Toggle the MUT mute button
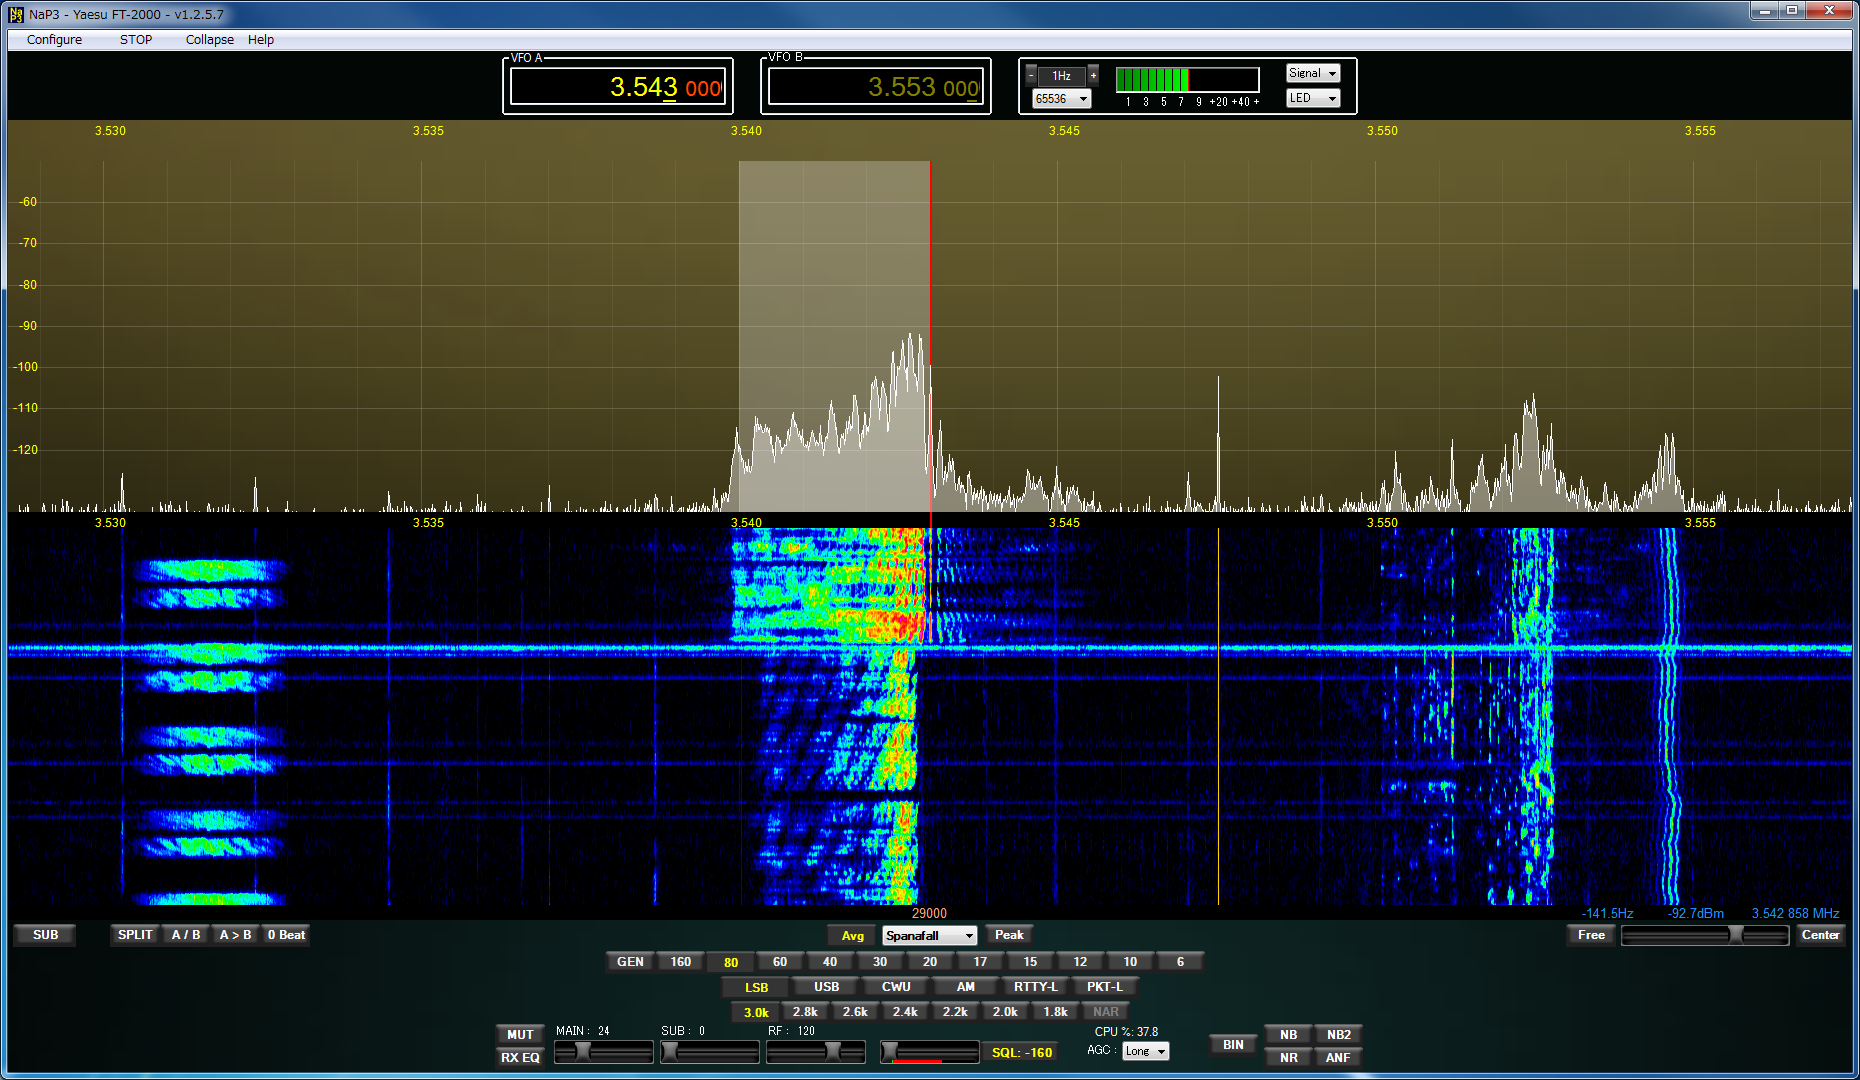This screenshot has height=1080, width=1860. pyautogui.click(x=520, y=1035)
